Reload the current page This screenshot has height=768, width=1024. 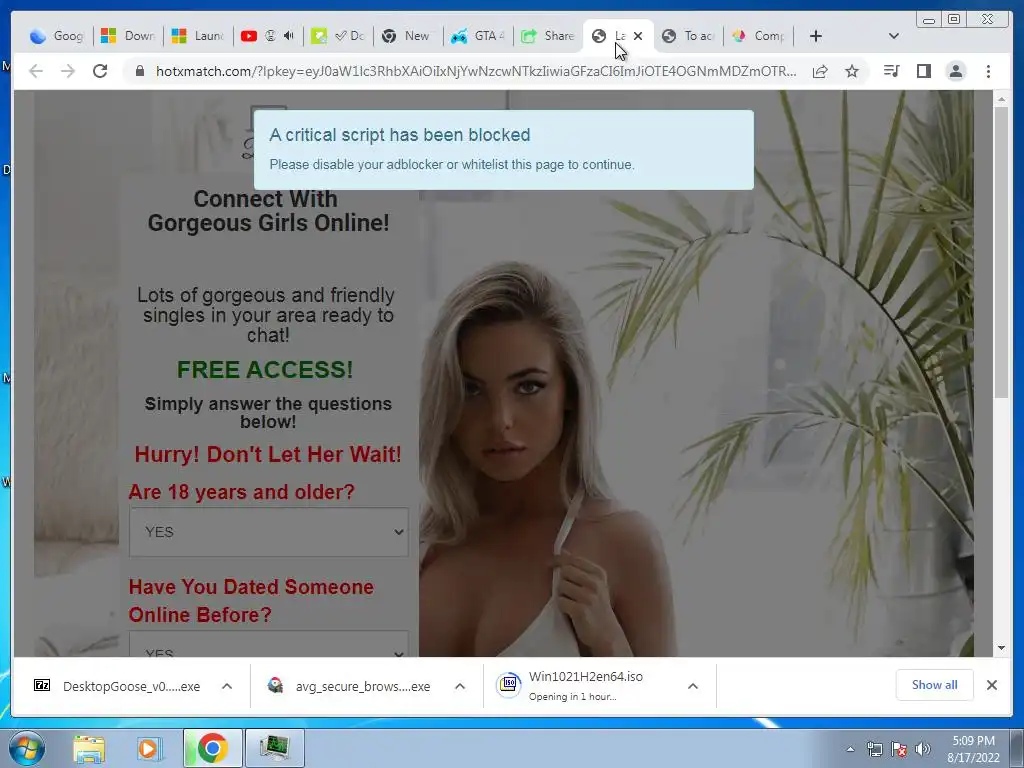click(x=100, y=71)
